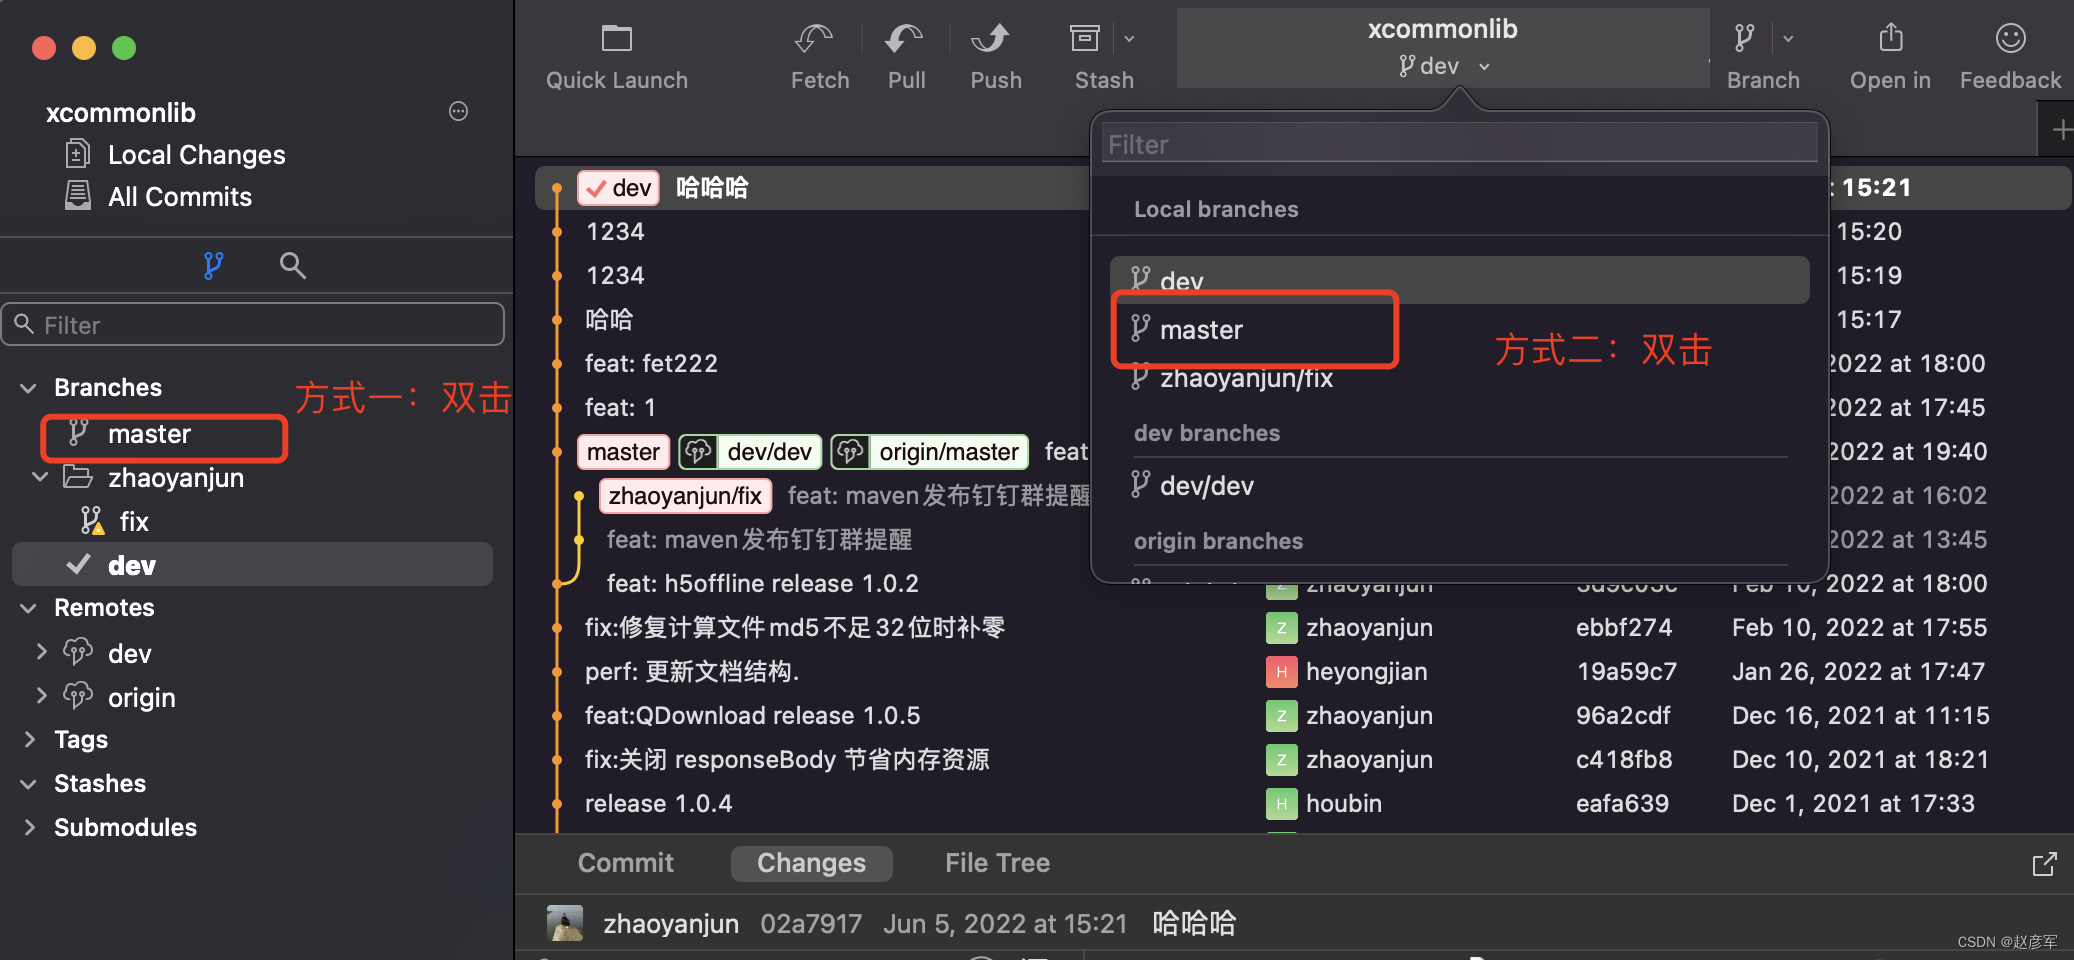Click the houbin author avatar
Image resolution: width=2074 pixels, height=960 pixels.
pos(1281,804)
